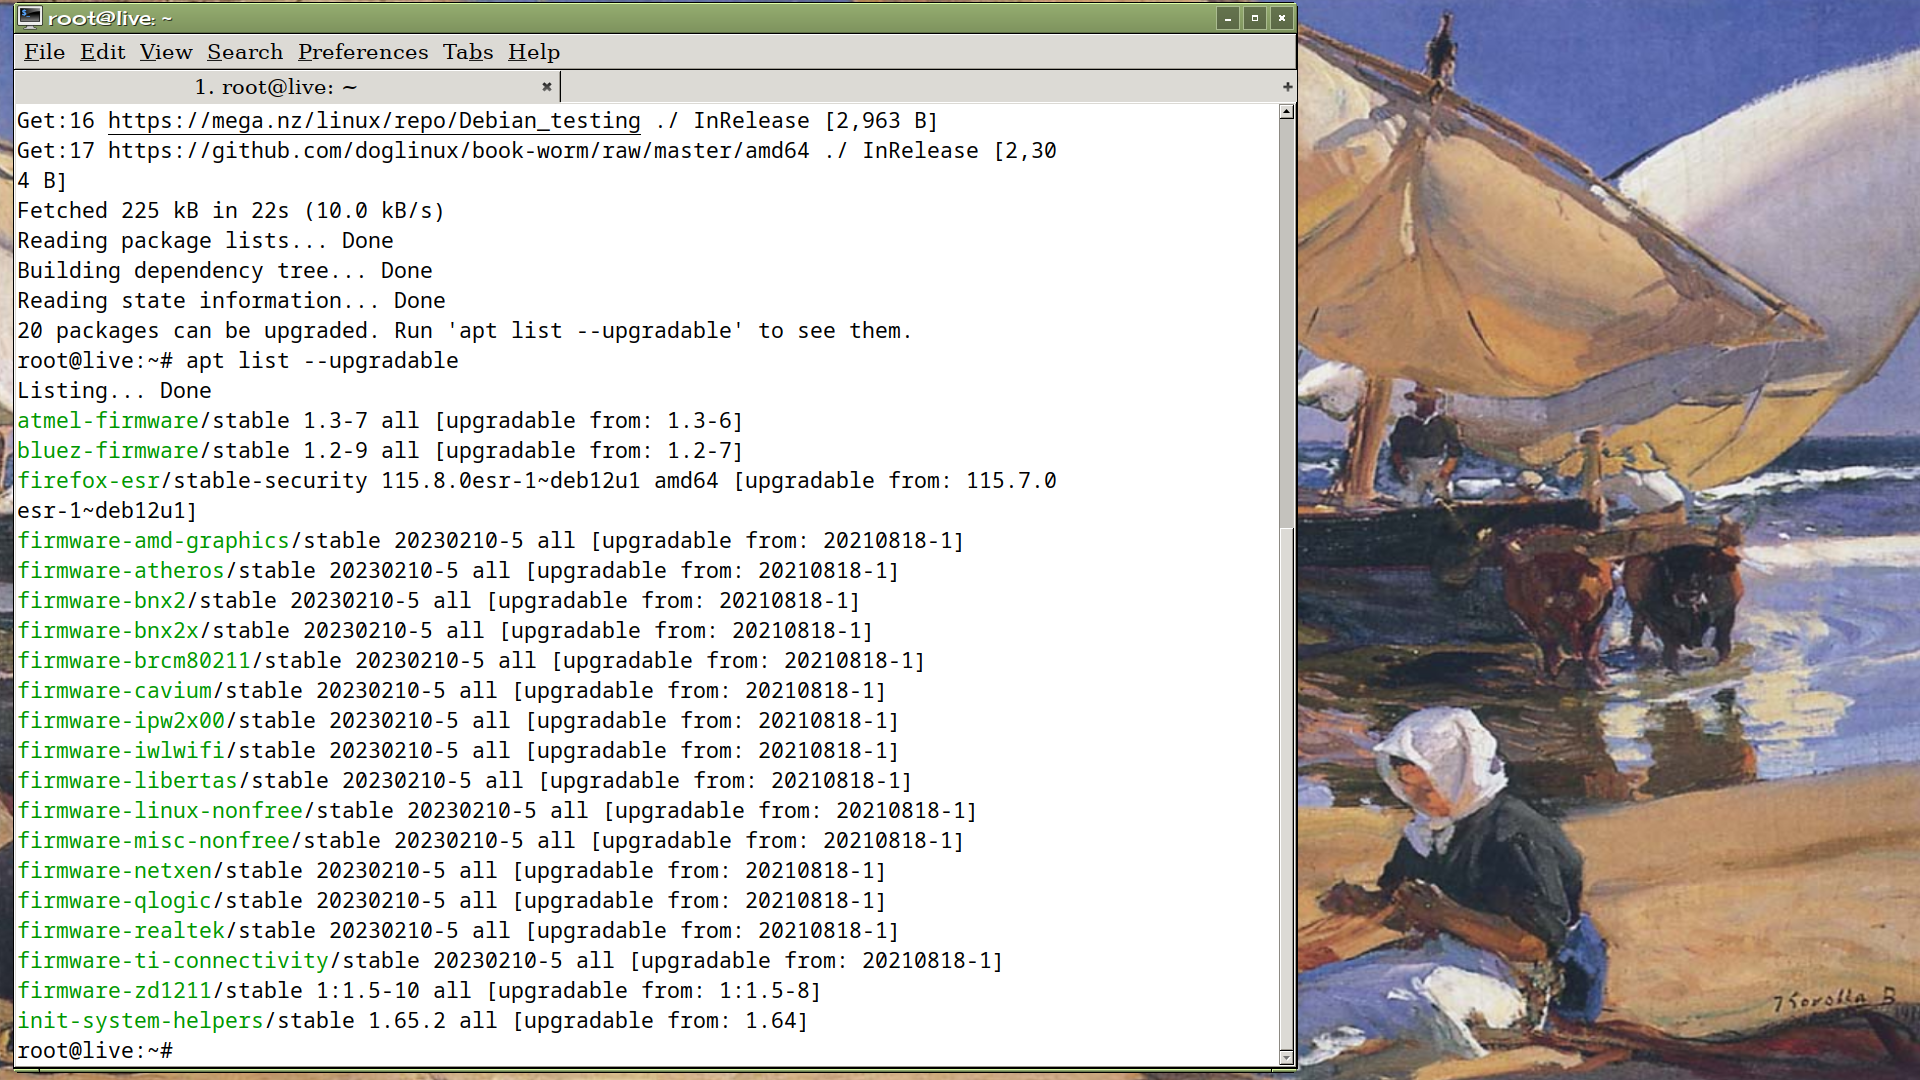Screen dimensions: 1920x1080
Task: Open the File menu
Action: click(x=44, y=52)
